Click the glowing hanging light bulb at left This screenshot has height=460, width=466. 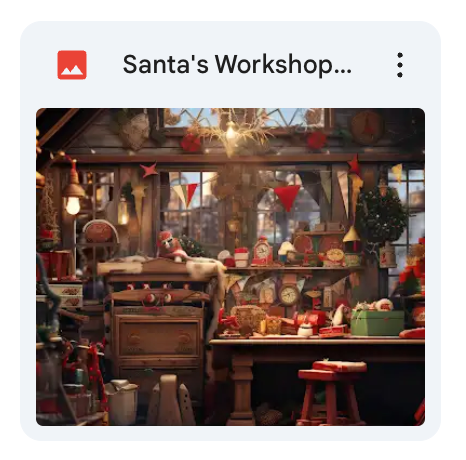73,204
